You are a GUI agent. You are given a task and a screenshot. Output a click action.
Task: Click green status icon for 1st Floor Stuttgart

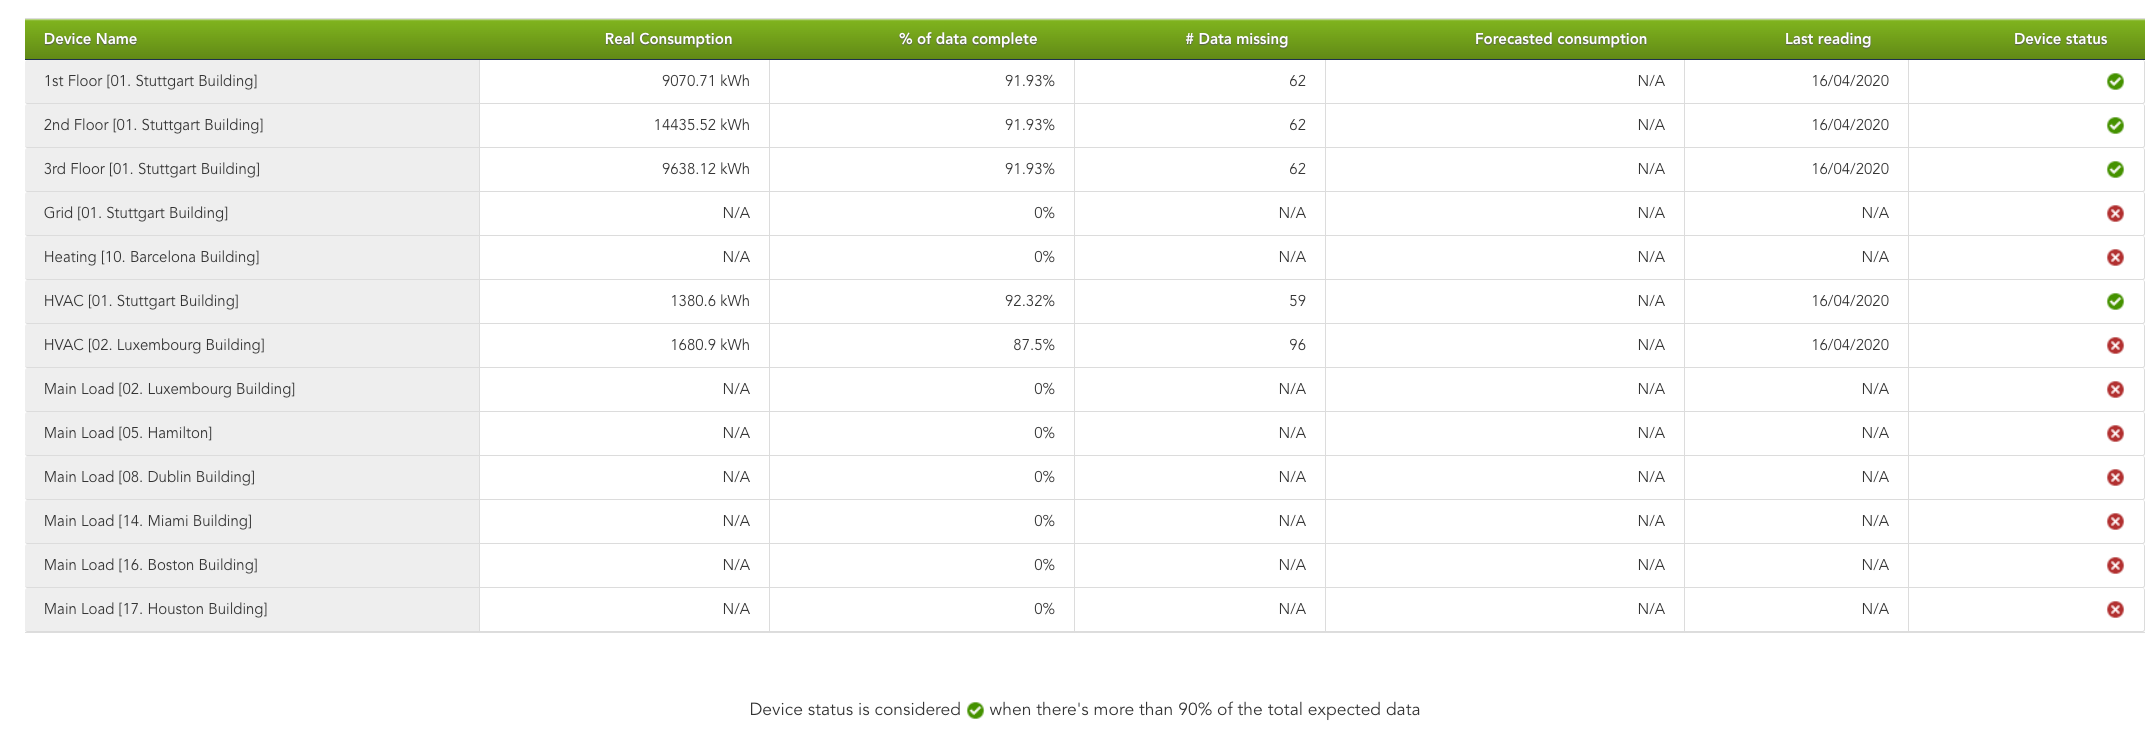point(2115,81)
